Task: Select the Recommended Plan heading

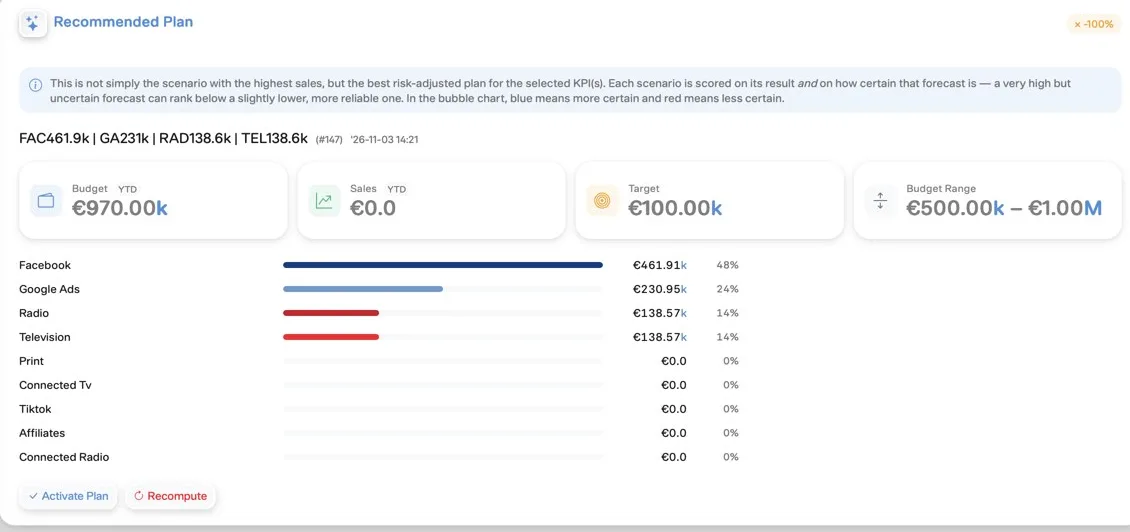Action: (x=123, y=22)
